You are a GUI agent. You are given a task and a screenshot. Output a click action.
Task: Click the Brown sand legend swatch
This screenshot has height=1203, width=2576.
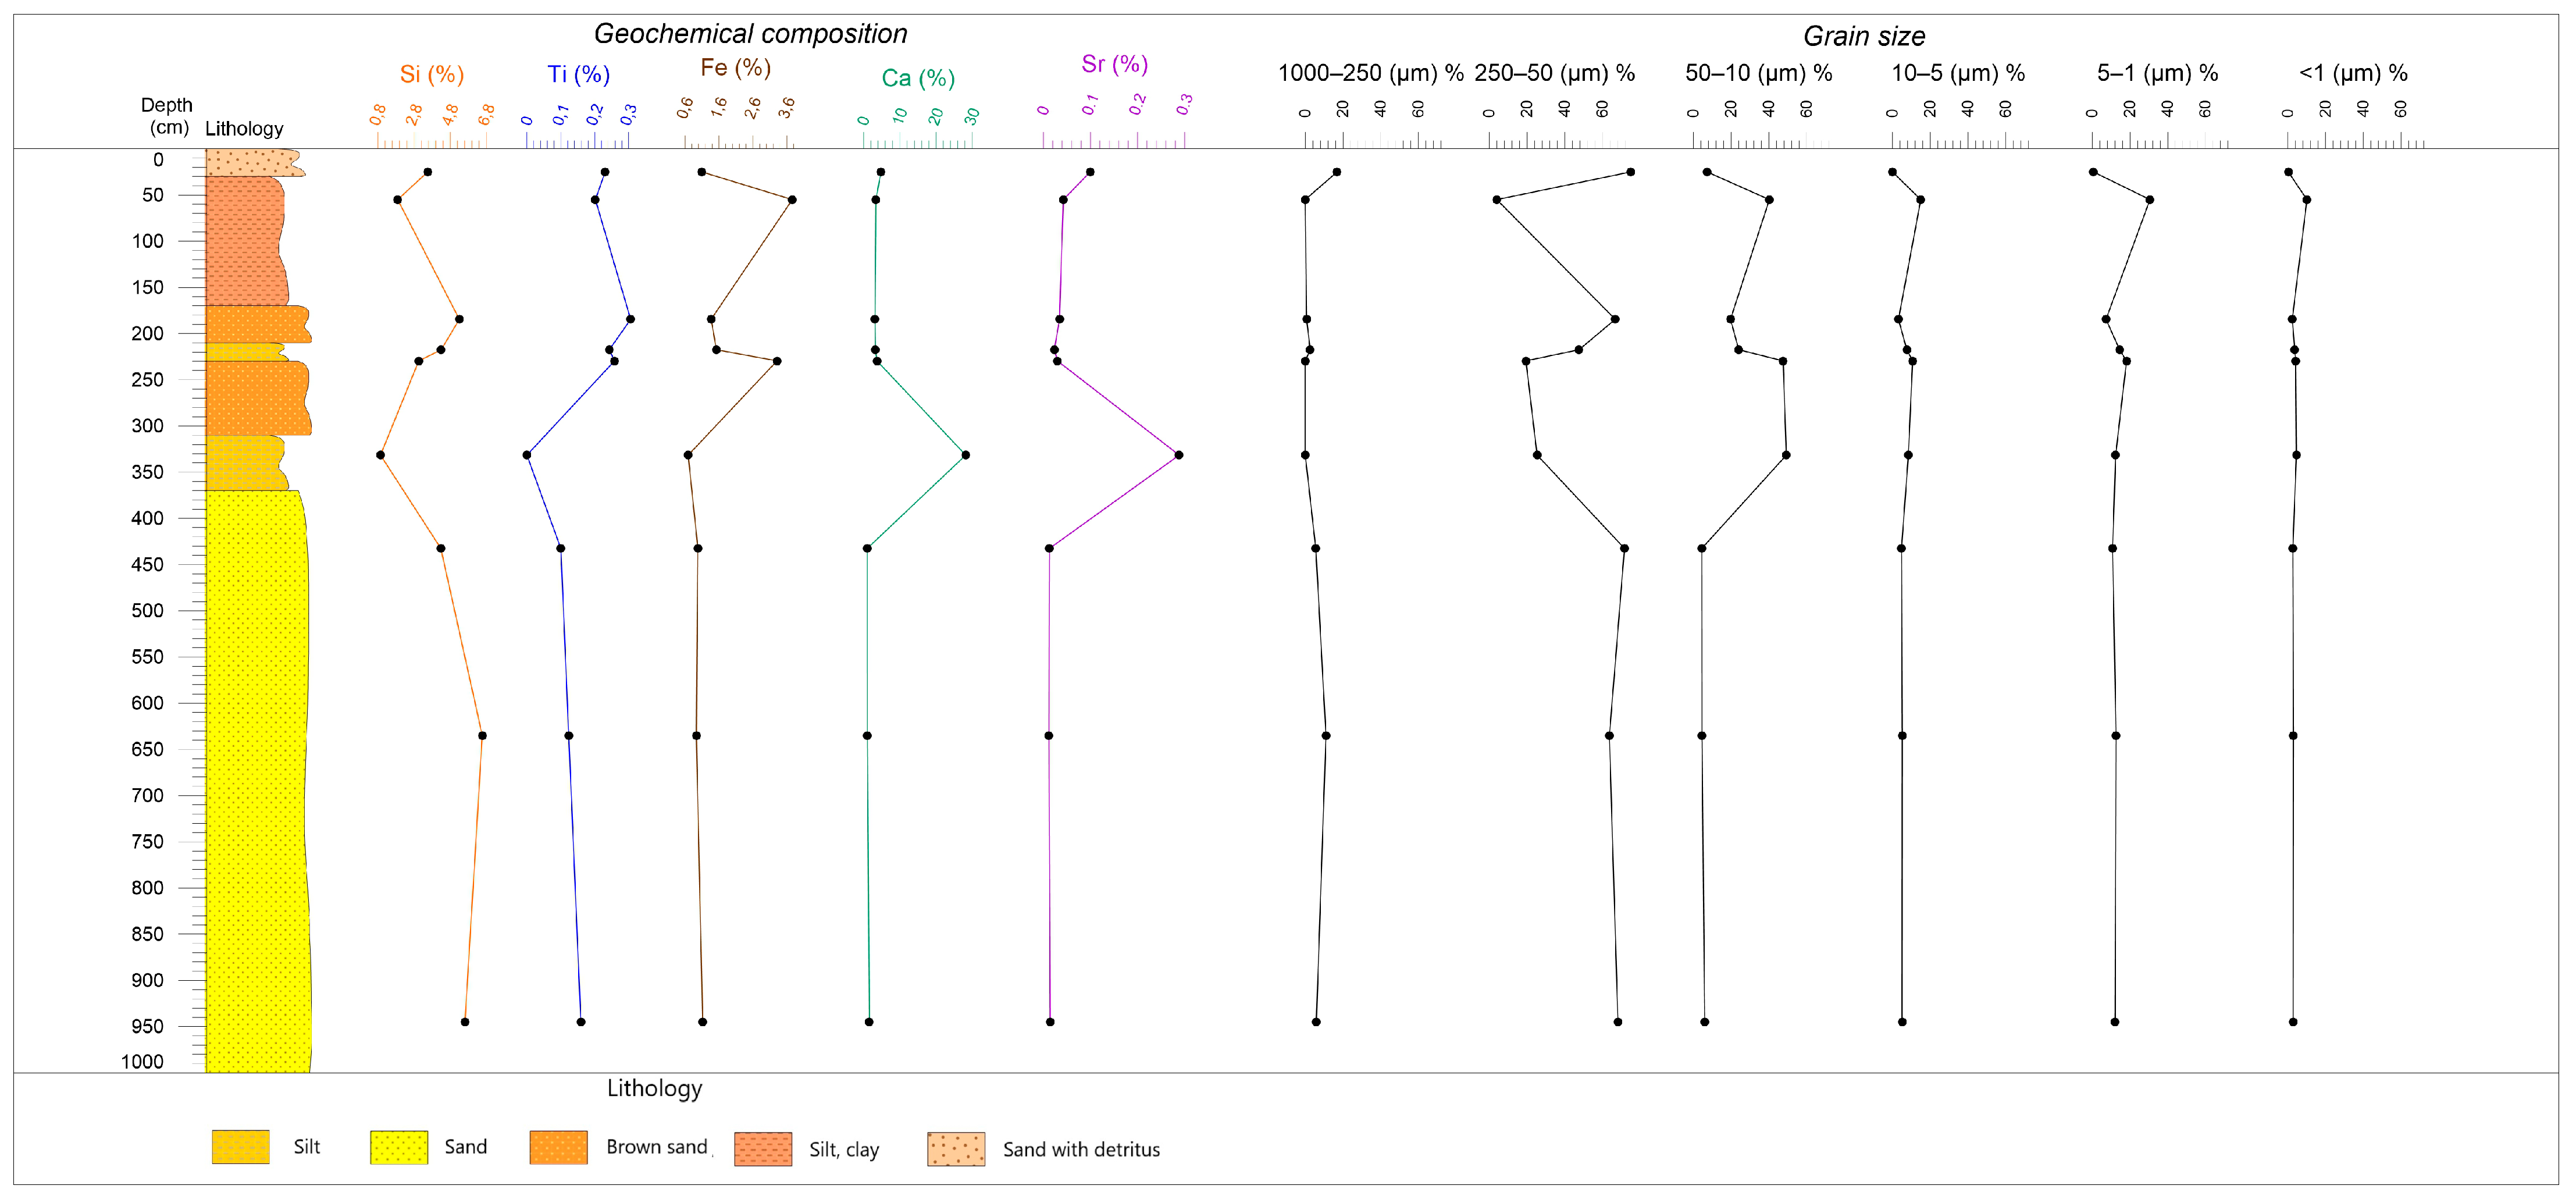pyautogui.click(x=558, y=1147)
